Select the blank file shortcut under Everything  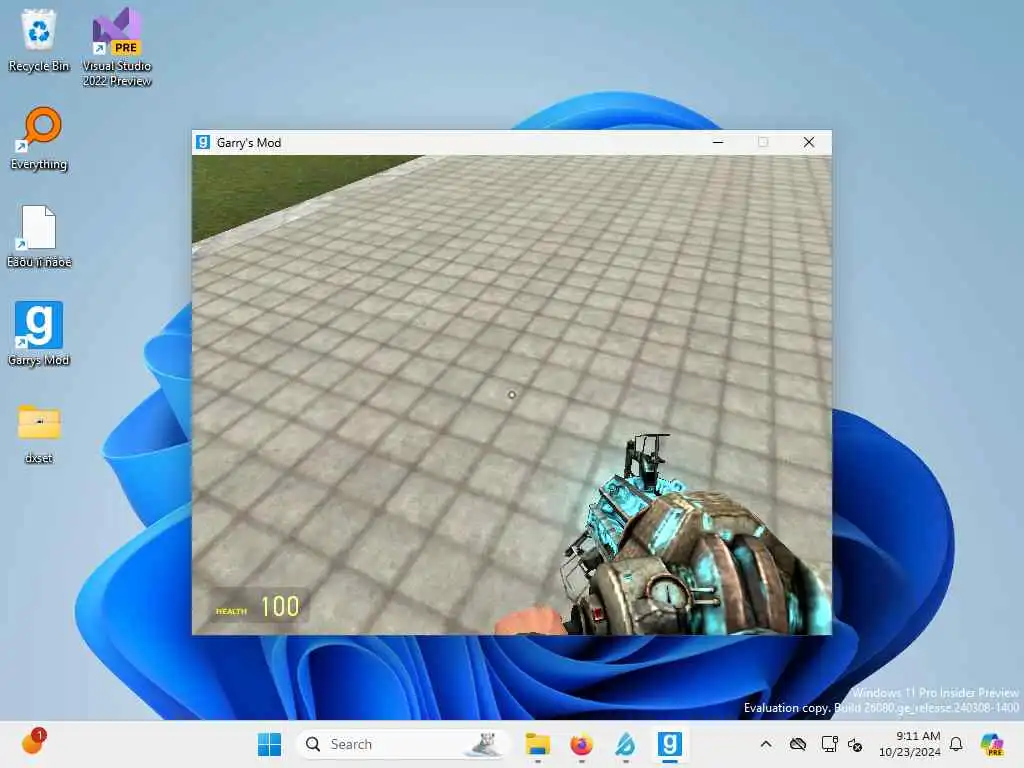[39, 236]
